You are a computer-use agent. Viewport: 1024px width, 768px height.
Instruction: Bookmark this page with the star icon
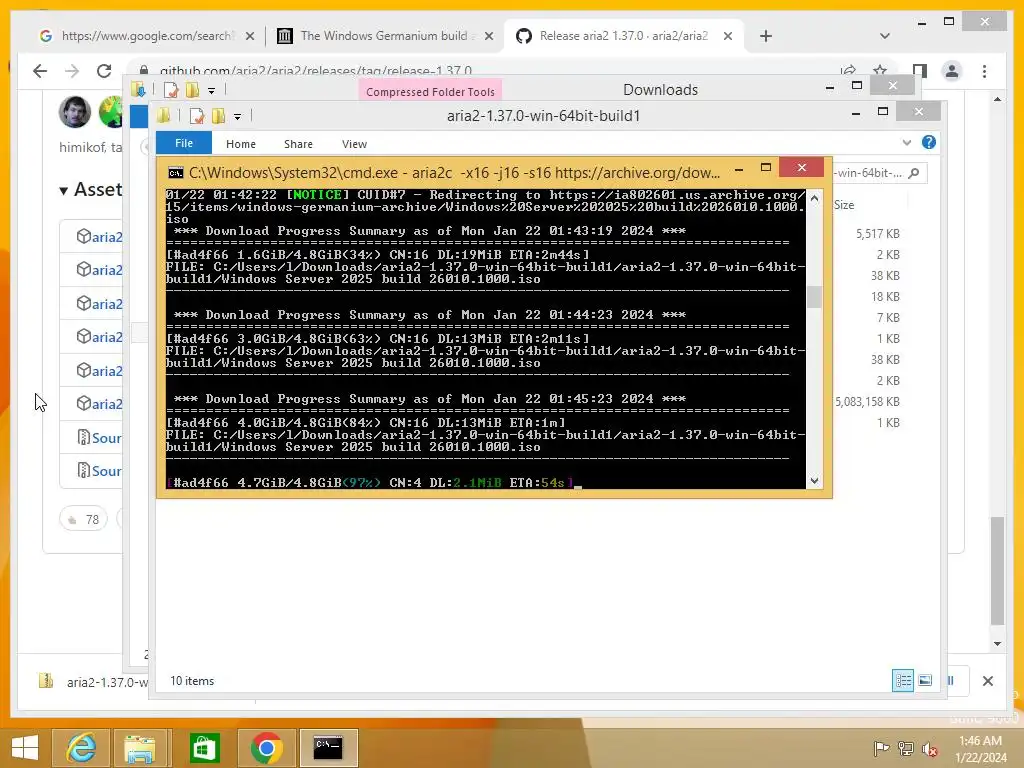point(880,71)
